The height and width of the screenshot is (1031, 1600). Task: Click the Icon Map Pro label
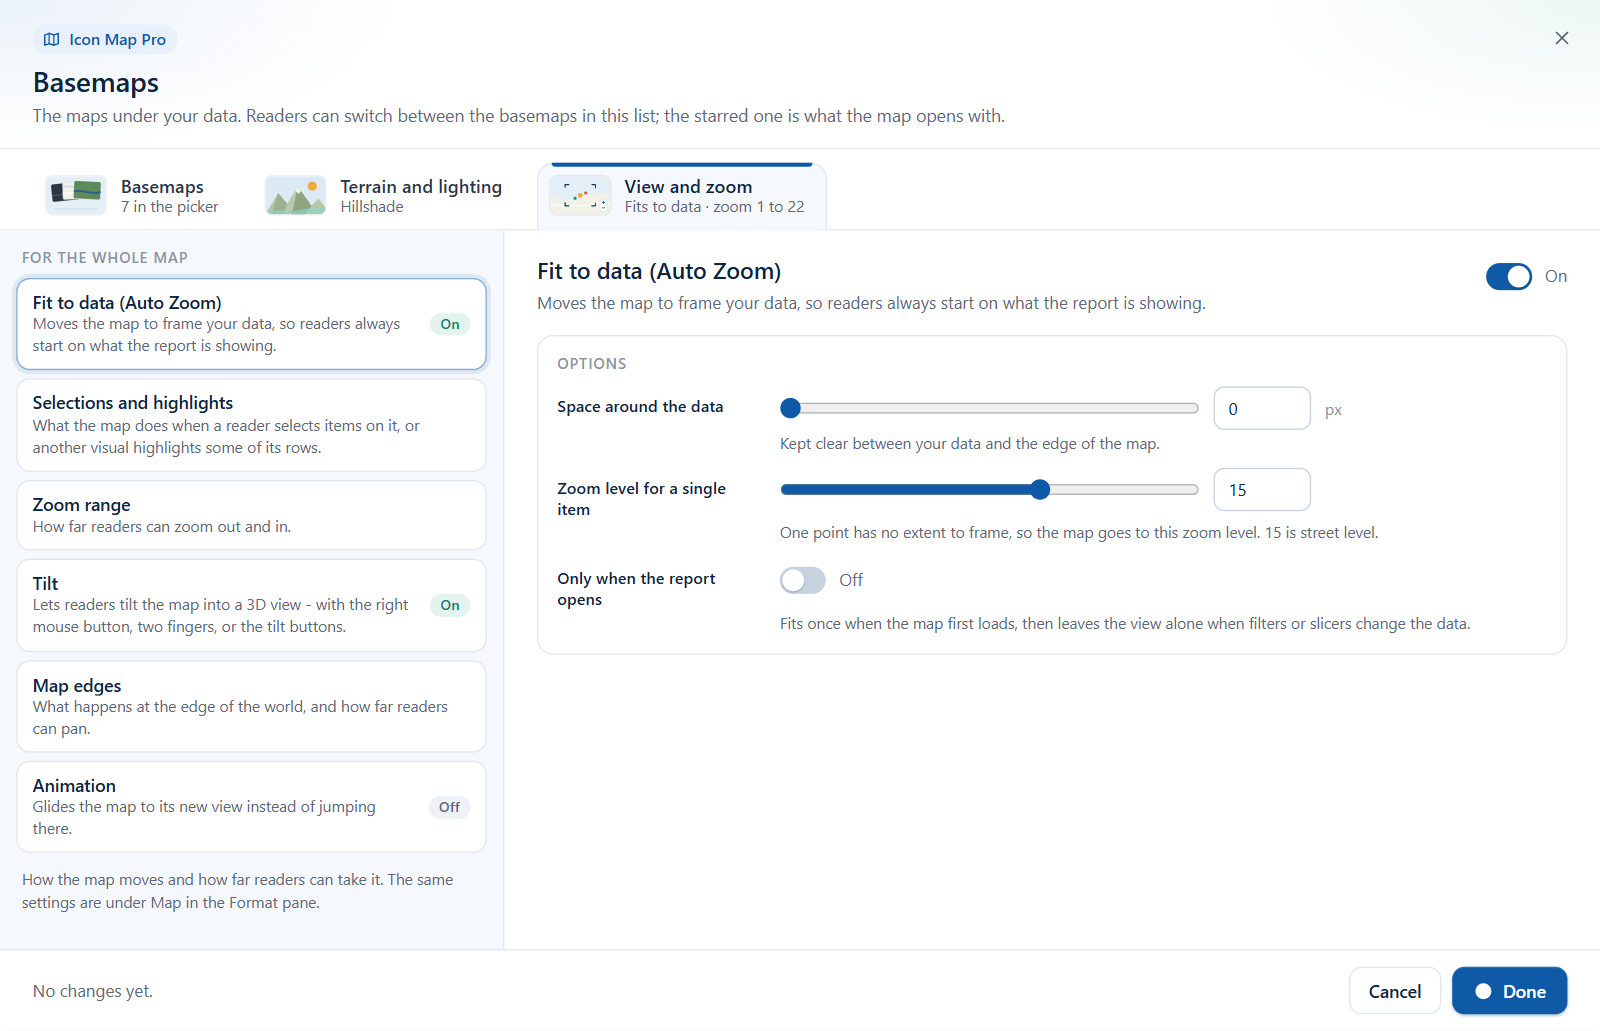pyautogui.click(x=117, y=40)
